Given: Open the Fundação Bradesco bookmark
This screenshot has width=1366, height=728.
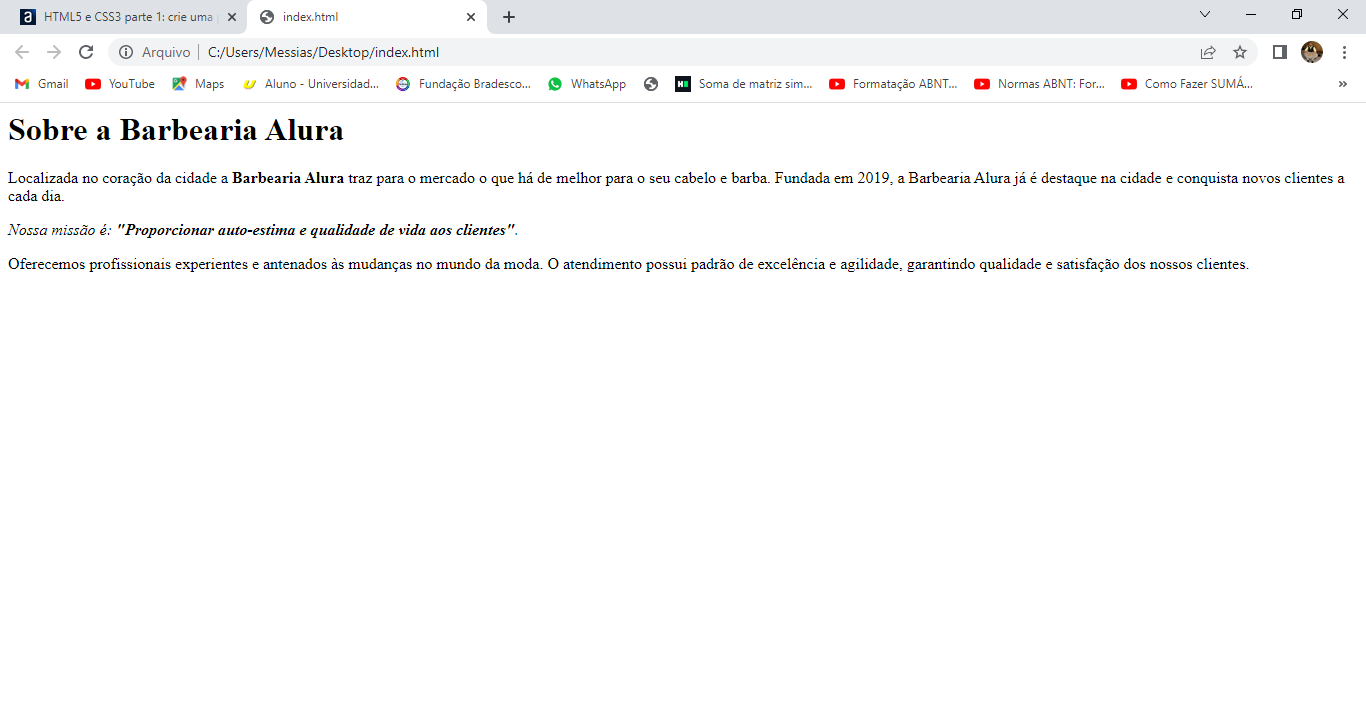Looking at the screenshot, I should tap(464, 84).
